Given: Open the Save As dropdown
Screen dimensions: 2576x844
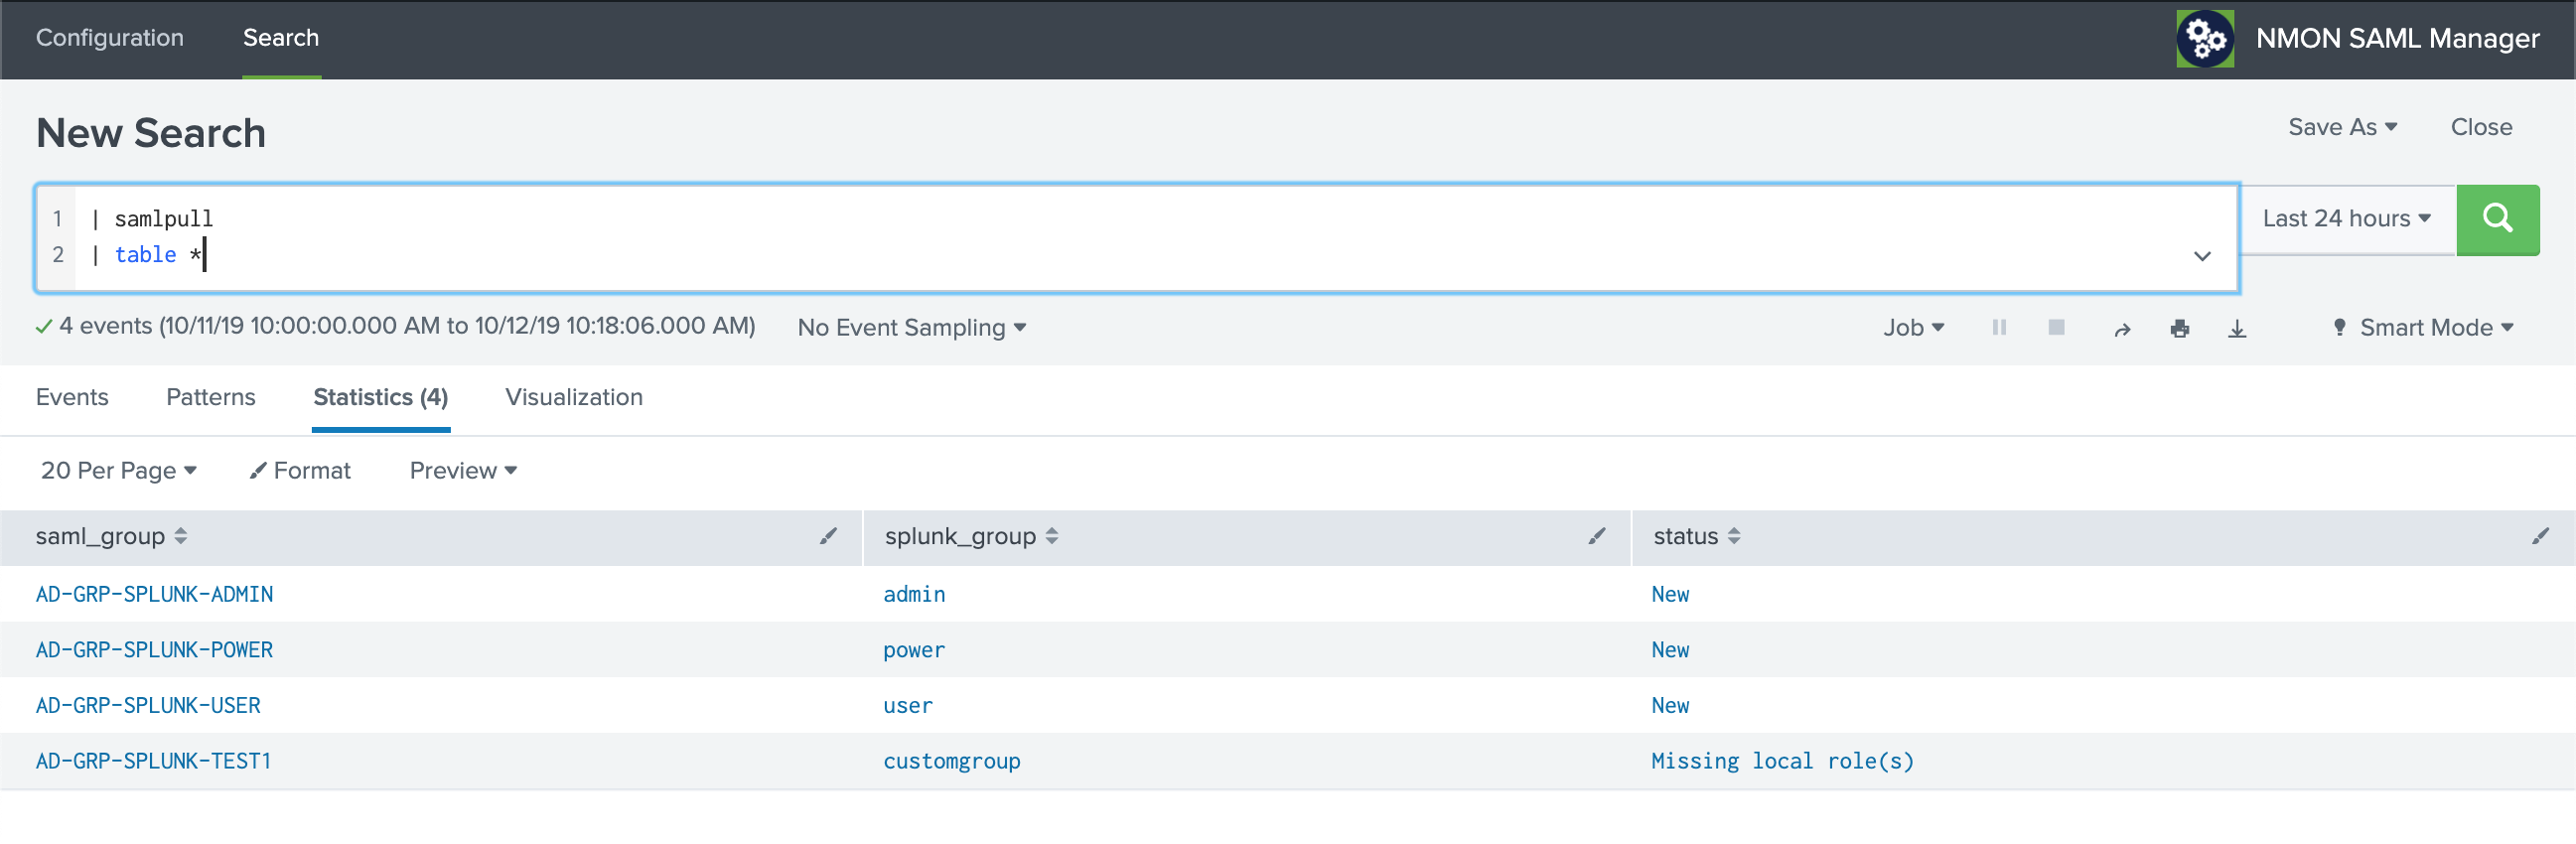Looking at the screenshot, I should point(2342,127).
